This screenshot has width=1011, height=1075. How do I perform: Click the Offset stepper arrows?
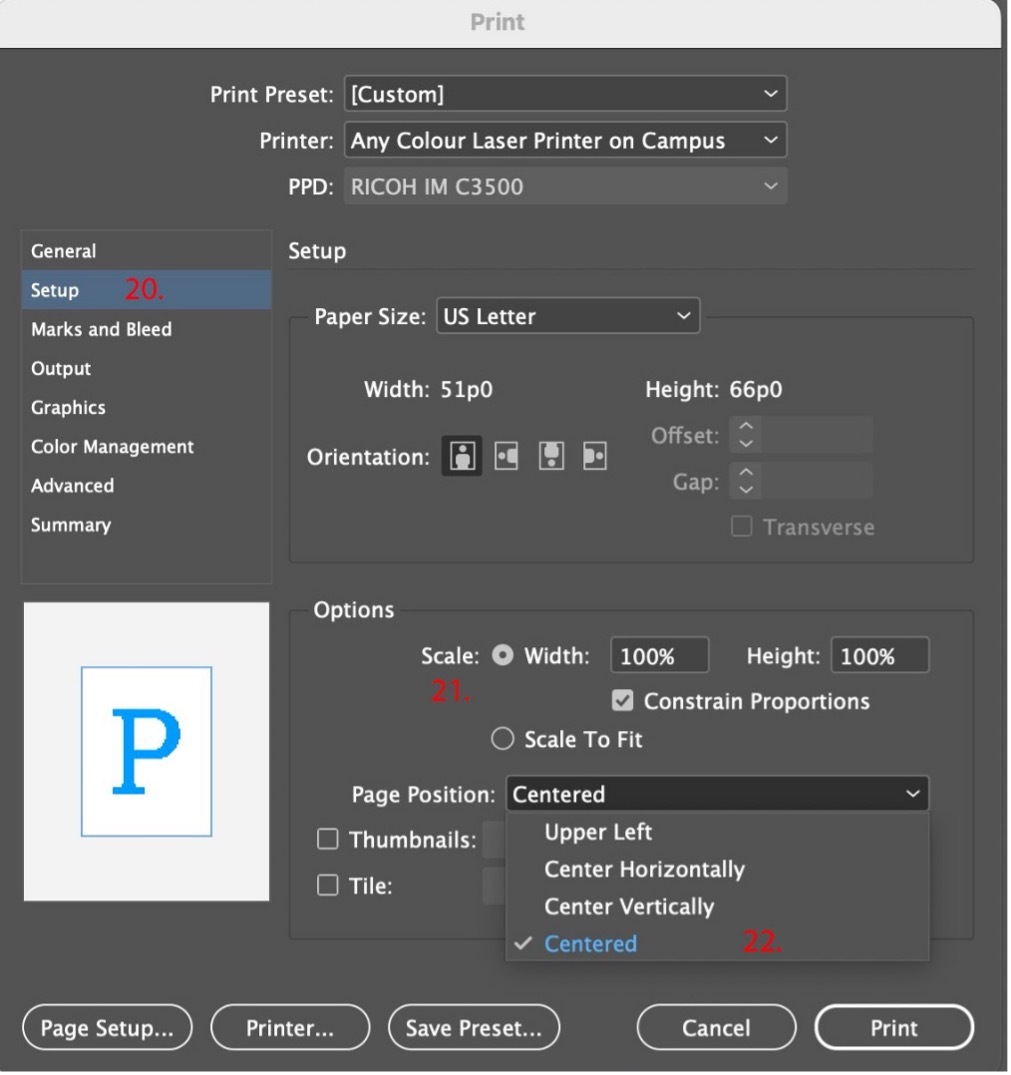point(746,435)
